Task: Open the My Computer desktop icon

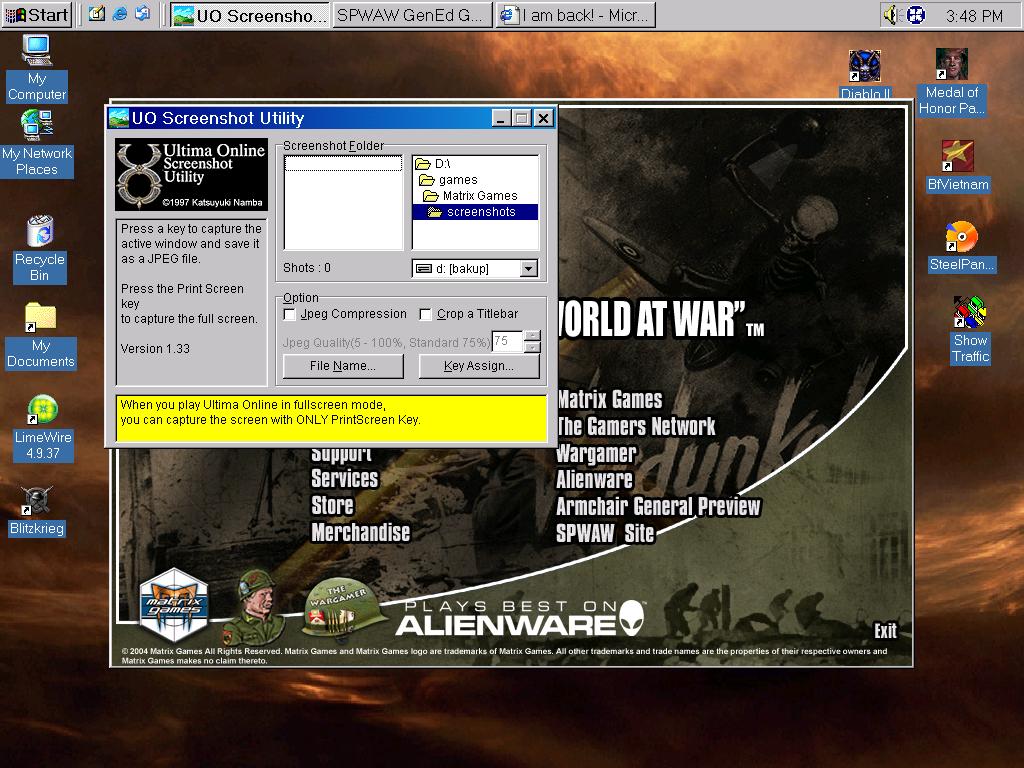Action: [36, 68]
